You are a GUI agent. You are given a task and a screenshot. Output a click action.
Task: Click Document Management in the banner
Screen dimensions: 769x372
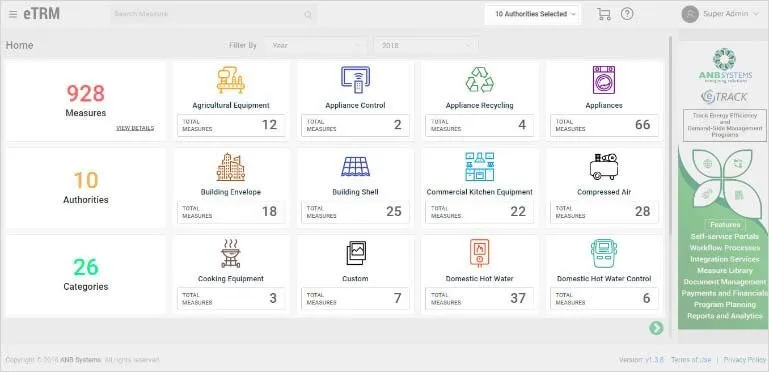724,282
